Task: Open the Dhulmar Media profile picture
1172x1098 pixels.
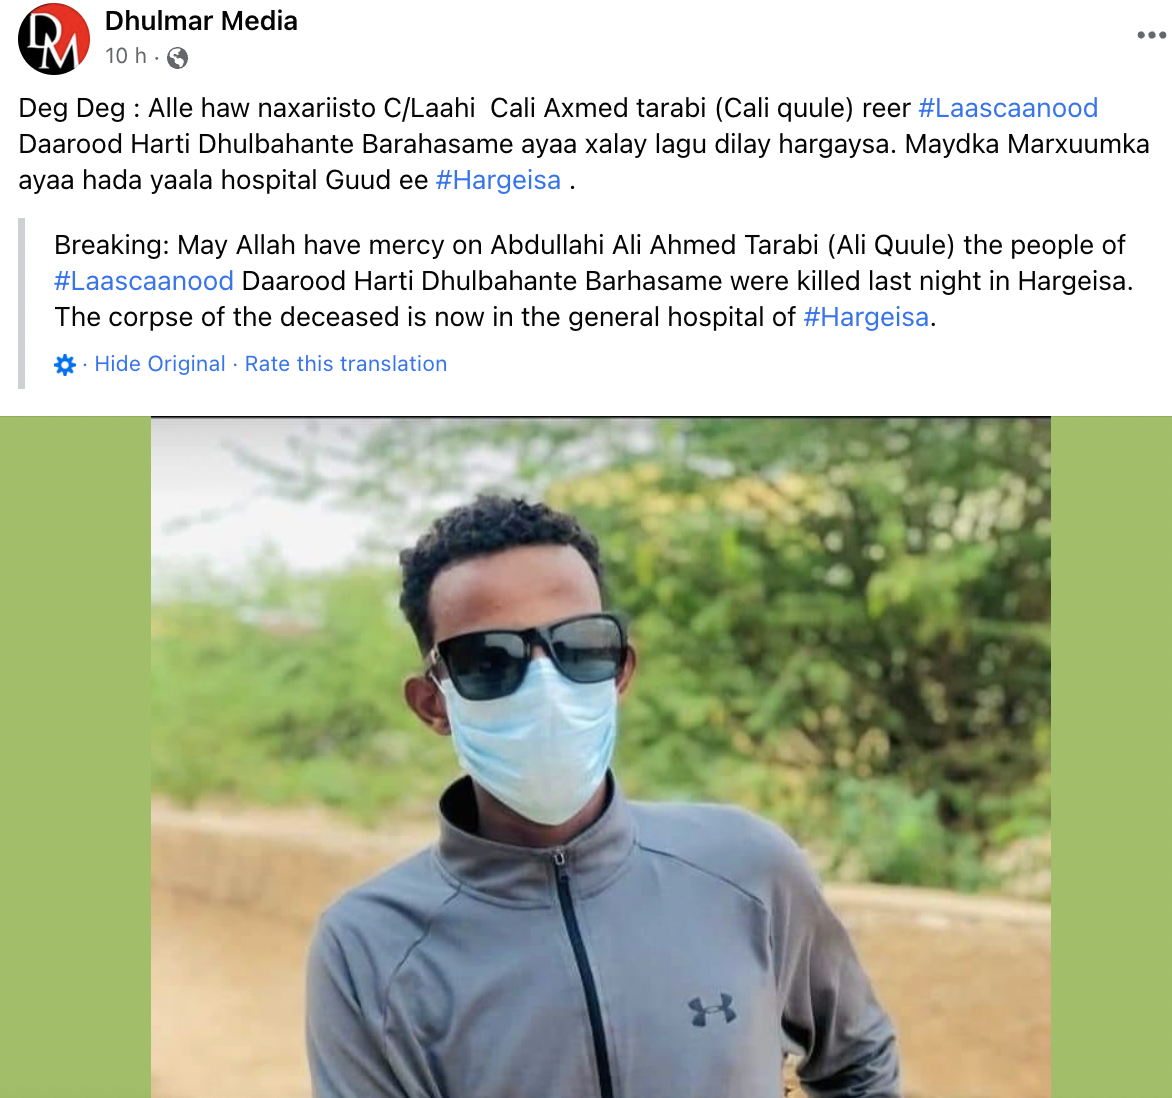Action: (54, 39)
